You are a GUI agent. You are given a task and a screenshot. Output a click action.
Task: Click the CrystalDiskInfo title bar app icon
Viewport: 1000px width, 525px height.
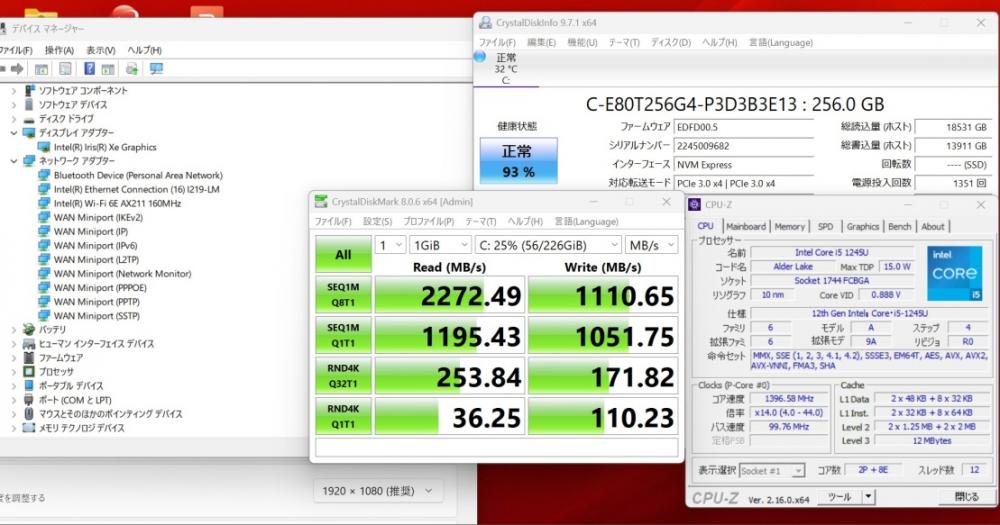(485, 22)
